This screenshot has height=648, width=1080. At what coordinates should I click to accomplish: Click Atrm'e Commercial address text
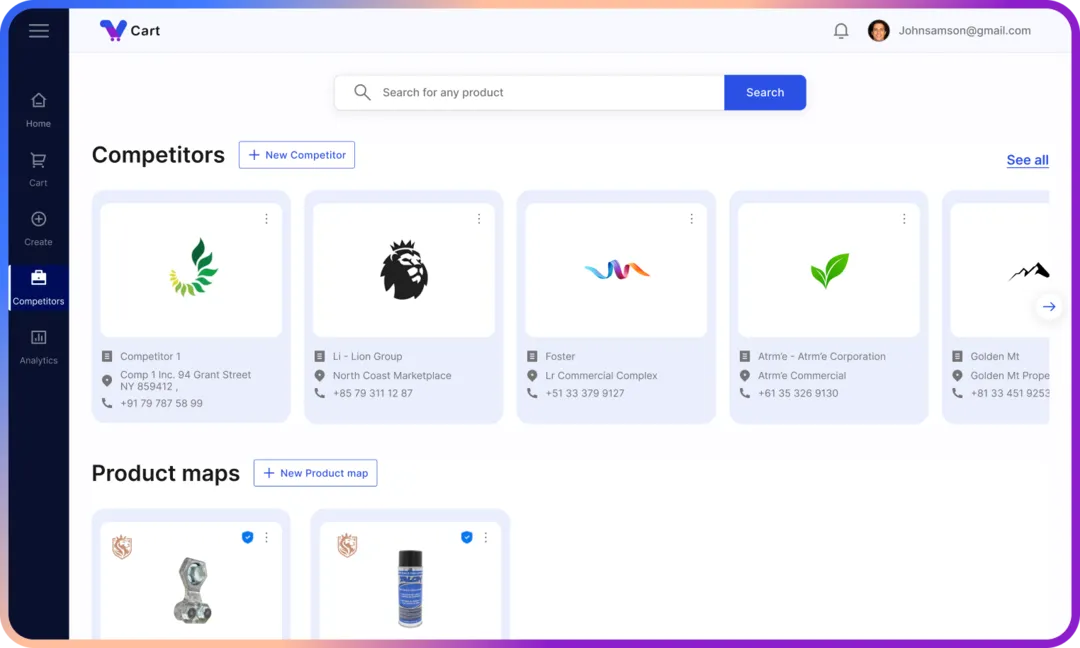tap(802, 375)
